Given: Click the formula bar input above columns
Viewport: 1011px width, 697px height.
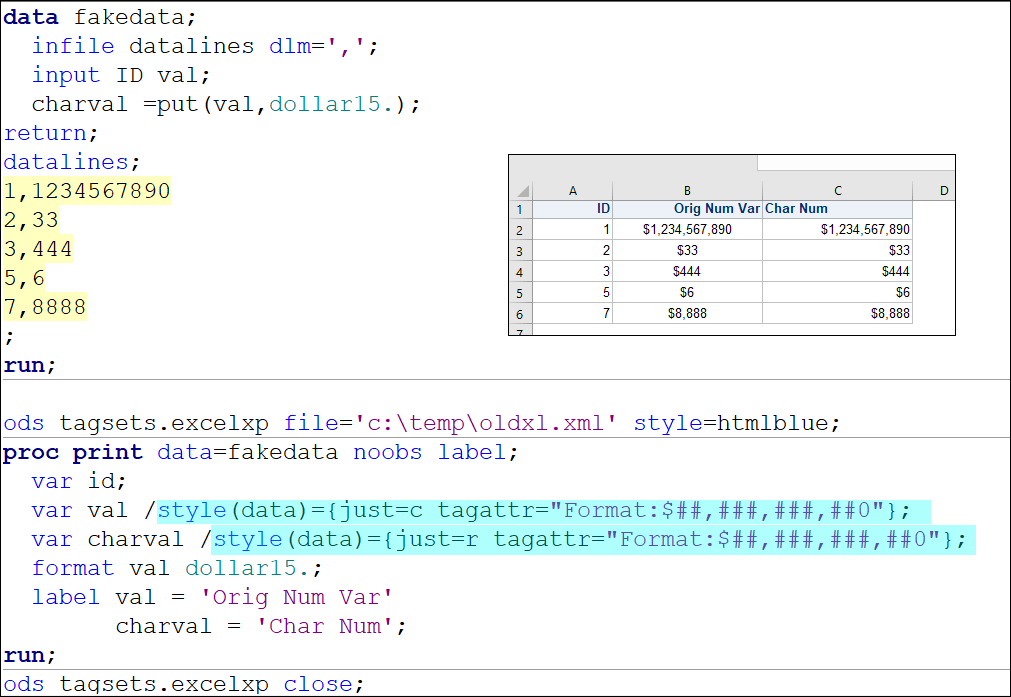Looking at the screenshot, I should (856, 162).
